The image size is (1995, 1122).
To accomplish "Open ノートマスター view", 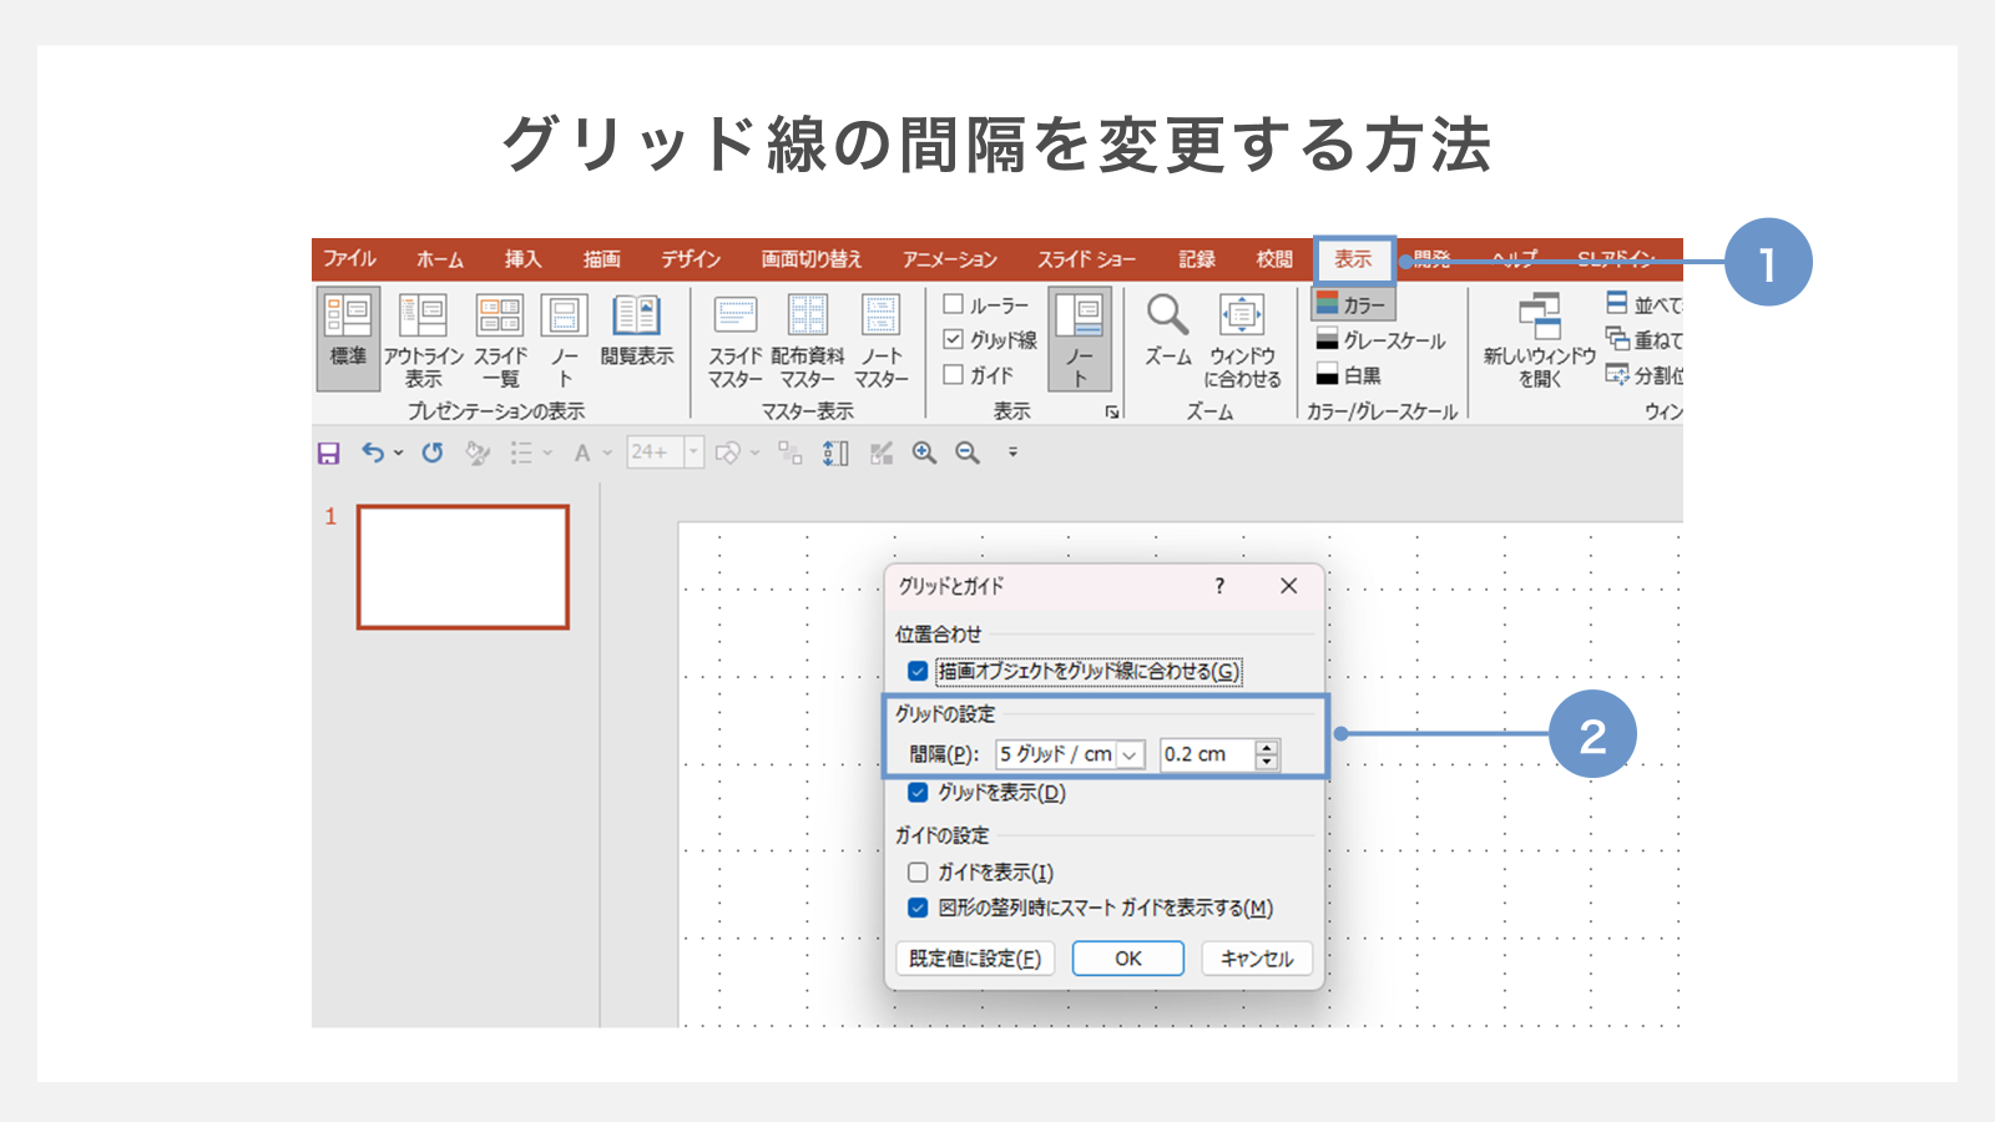I will (x=881, y=339).
